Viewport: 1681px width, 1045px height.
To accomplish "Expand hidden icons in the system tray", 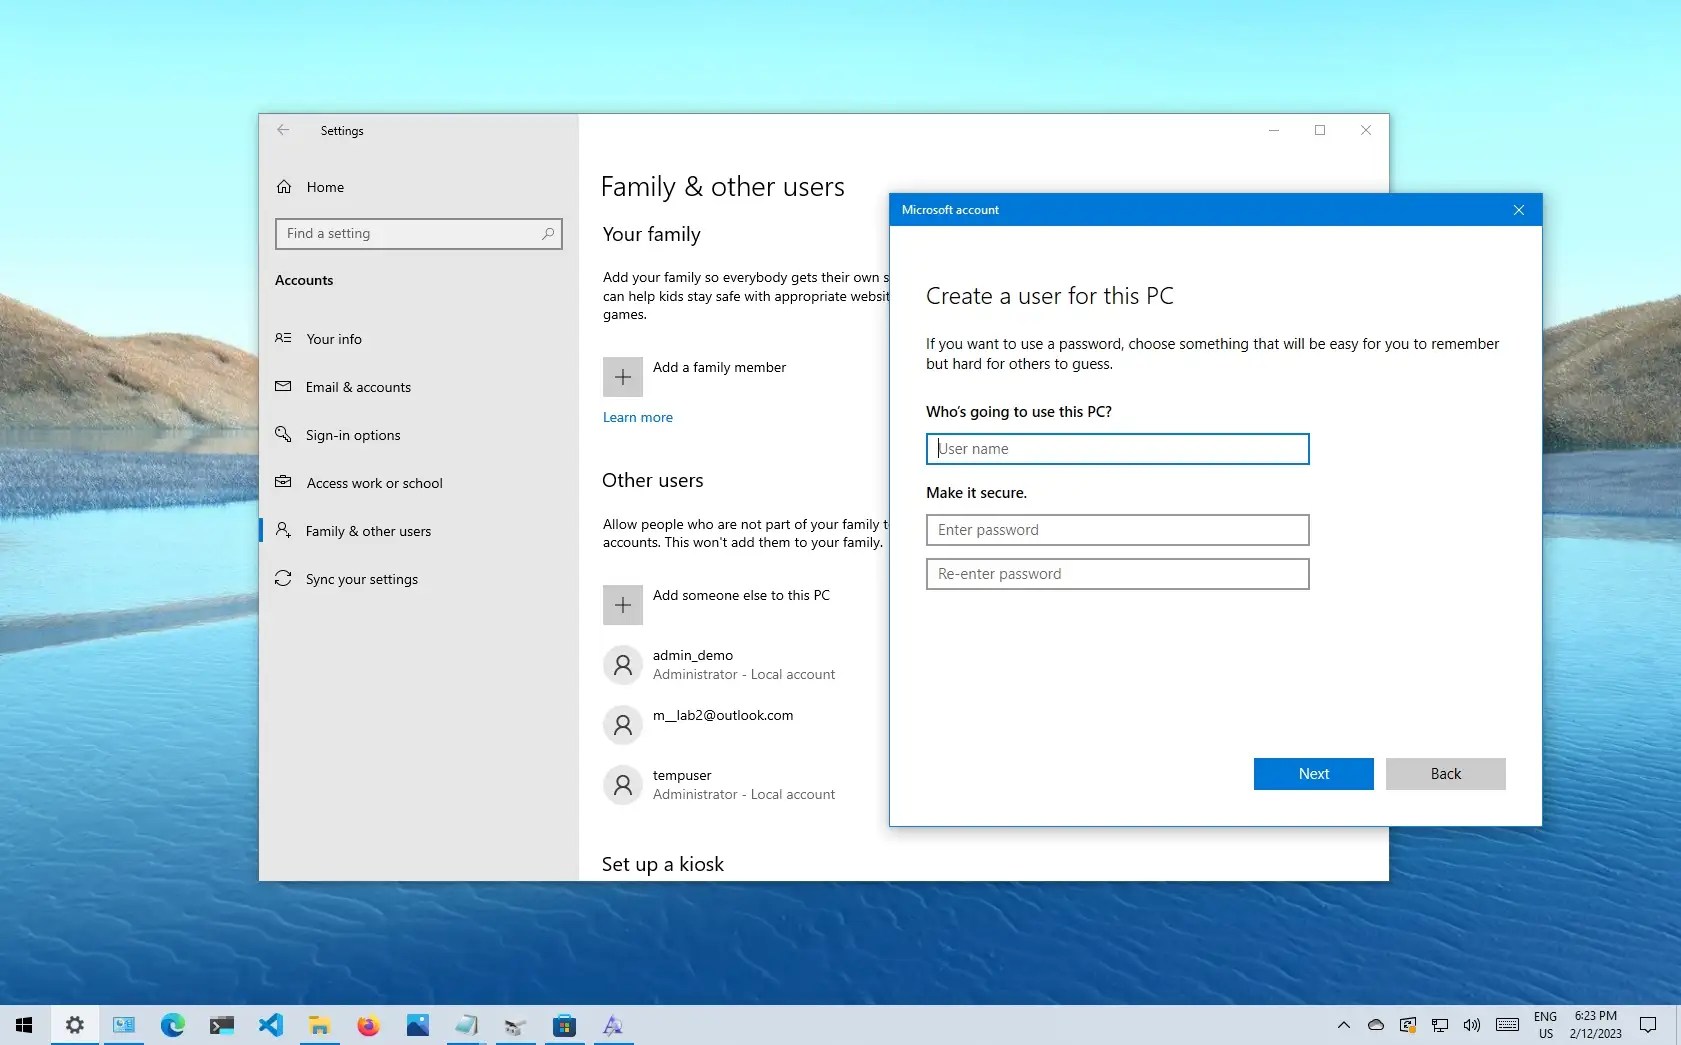I will 1344,1025.
